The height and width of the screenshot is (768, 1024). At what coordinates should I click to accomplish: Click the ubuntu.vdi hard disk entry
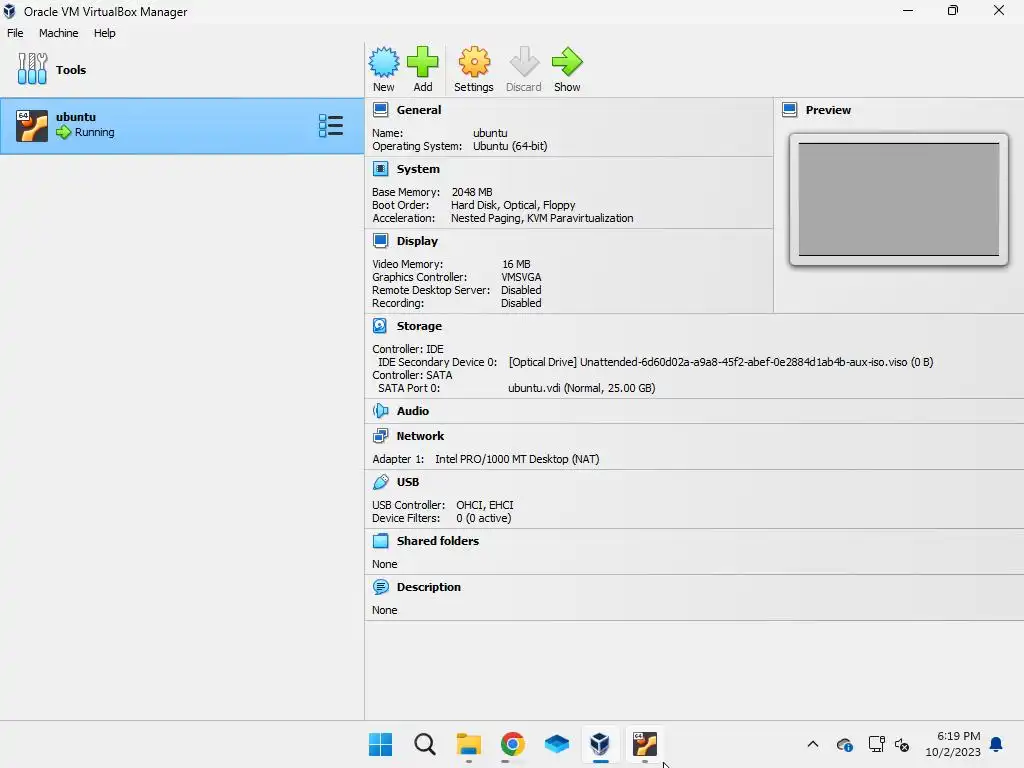coord(581,388)
